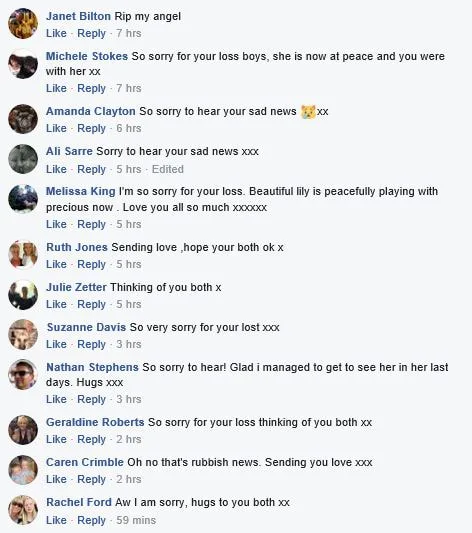Click the crying emoji in Amanda's comment
The image size is (472, 533).
[x=308, y=112]
